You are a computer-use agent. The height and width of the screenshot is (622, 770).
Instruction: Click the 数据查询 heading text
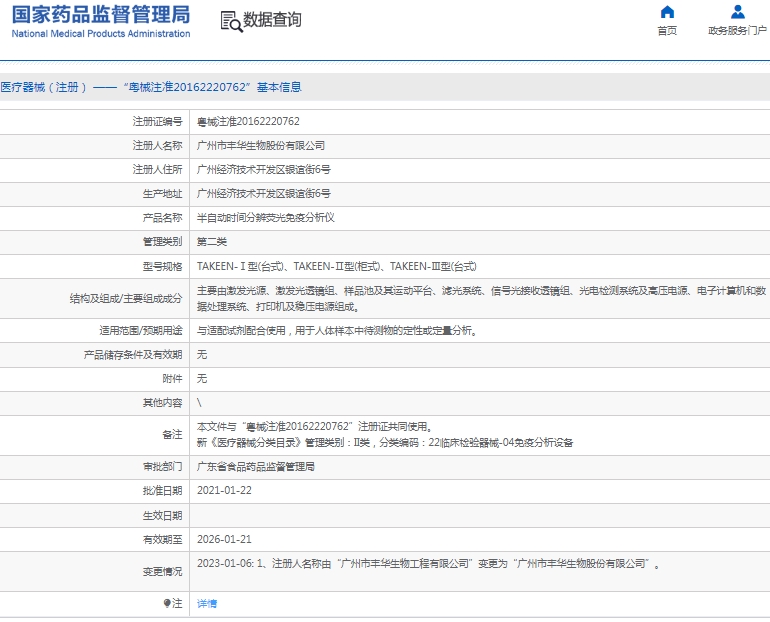coord(273,20)
